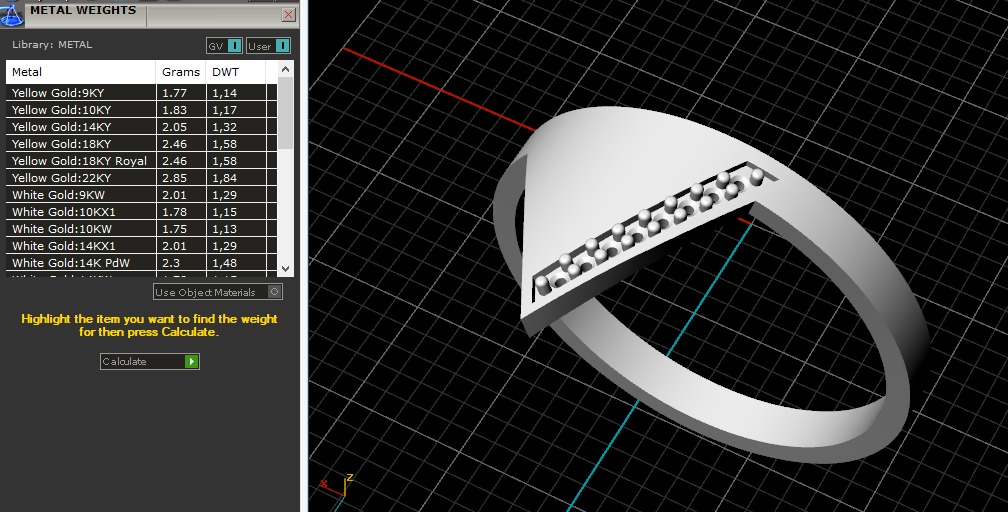Click the metal list scrollbar thumb
The image size is (1008, 512).
[x=286, y=113]
